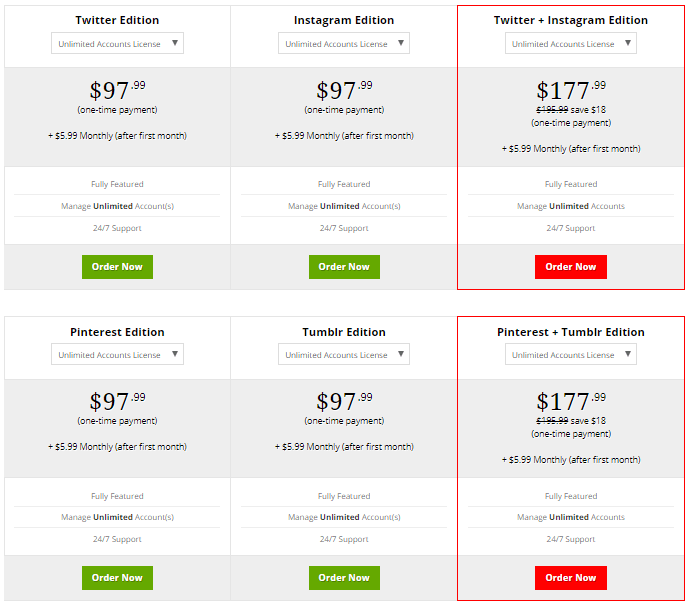Click the Tumblr Edition title
The image size is (689, 607).
coord(344,332)
